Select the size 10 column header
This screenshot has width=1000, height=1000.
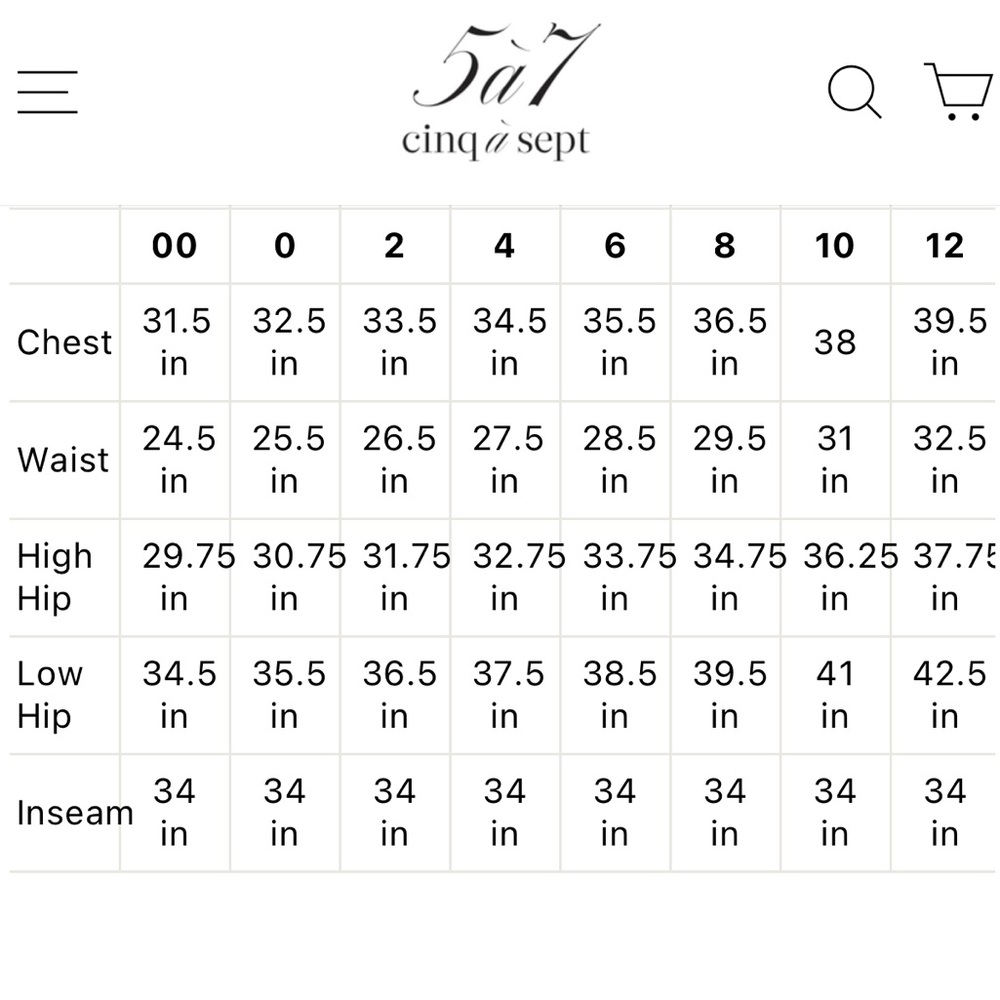coord(835,246)
